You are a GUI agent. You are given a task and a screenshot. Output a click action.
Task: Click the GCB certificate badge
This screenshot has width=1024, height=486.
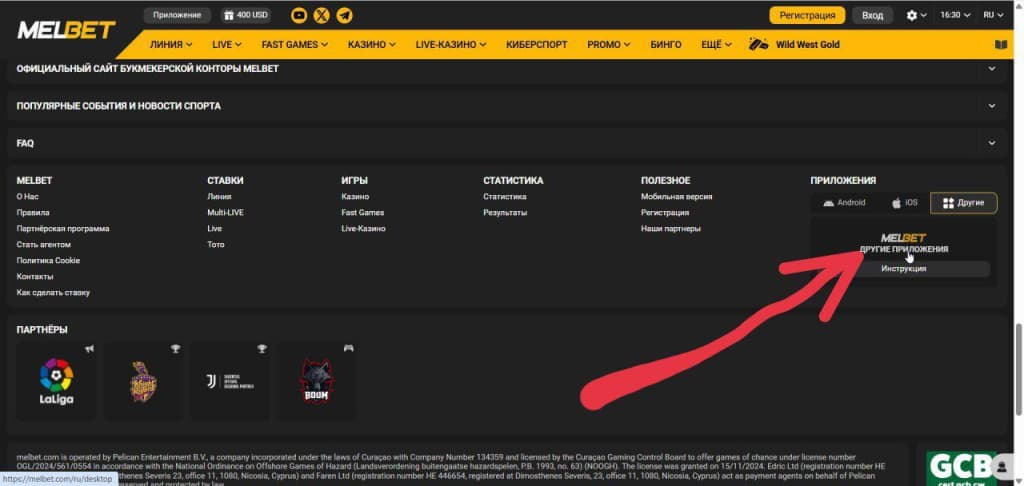point(962,468)
